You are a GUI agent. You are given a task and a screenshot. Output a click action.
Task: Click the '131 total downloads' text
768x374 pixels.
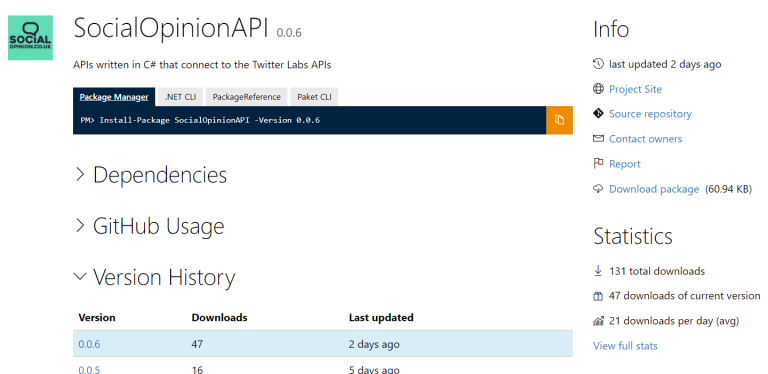click(657, 271)
